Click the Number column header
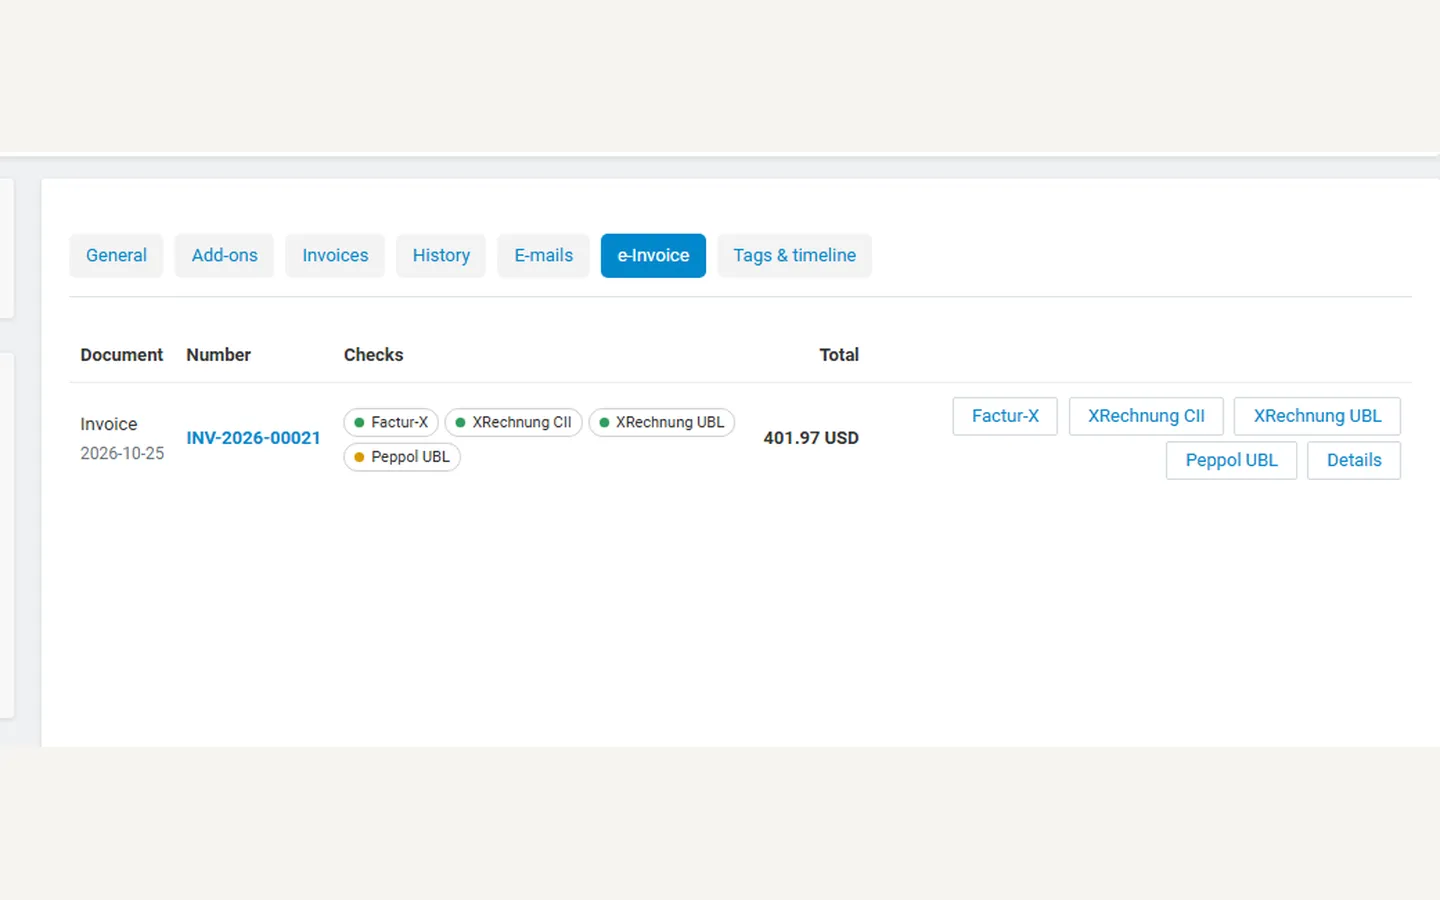This screenshot has width=1440, height=900. point(218,355)
